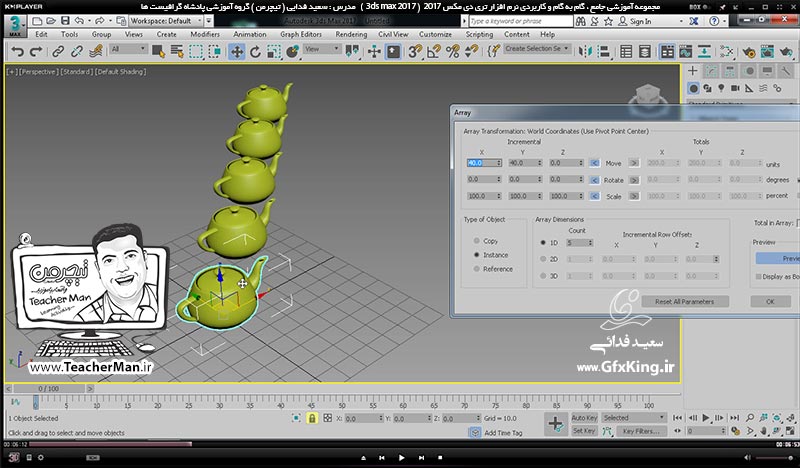Activate the Select Object tool
800x468 pixels.
(x=158, y=52)
